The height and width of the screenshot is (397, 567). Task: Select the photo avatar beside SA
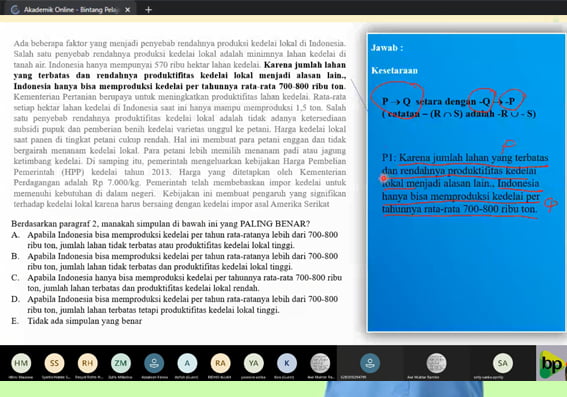click(436, 363)
